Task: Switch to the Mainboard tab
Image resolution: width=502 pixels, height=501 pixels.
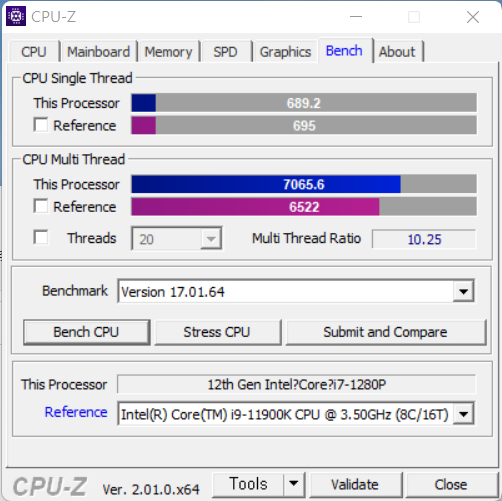Action: point(99,52)
